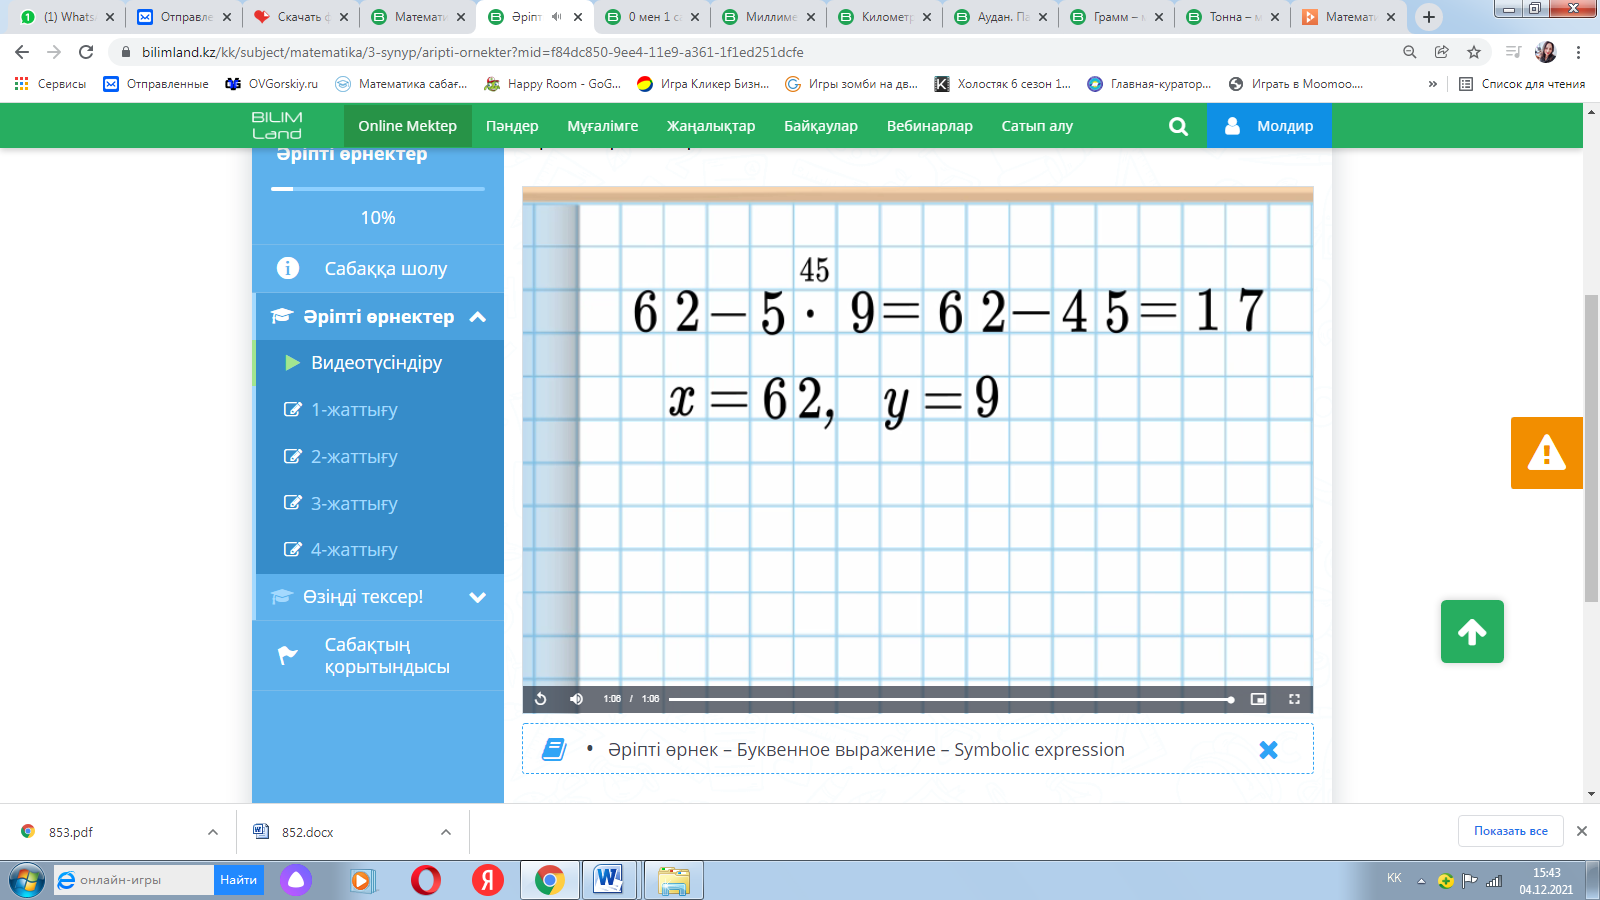Select the Online Mektep menu

(408, 126)
